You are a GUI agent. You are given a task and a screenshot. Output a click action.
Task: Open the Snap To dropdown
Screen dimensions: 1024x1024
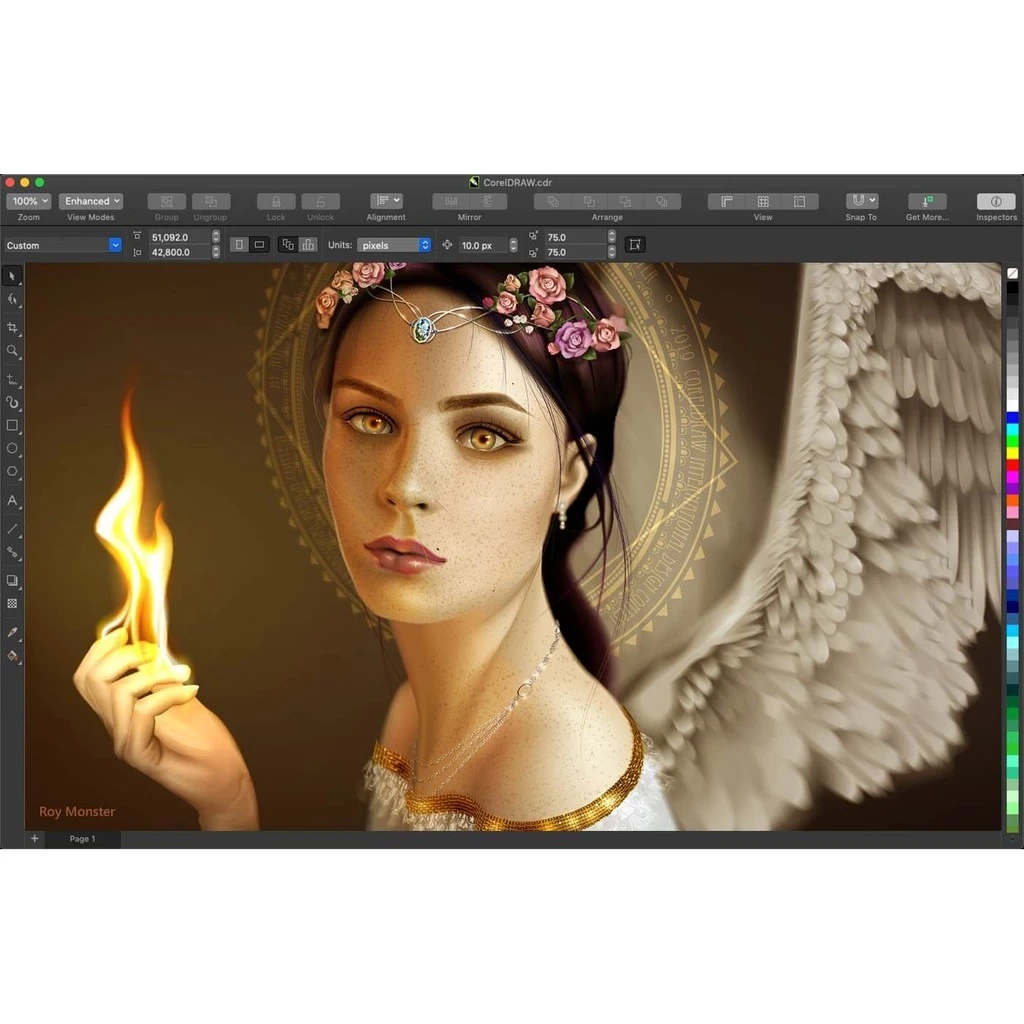click(x=861, y=200)
